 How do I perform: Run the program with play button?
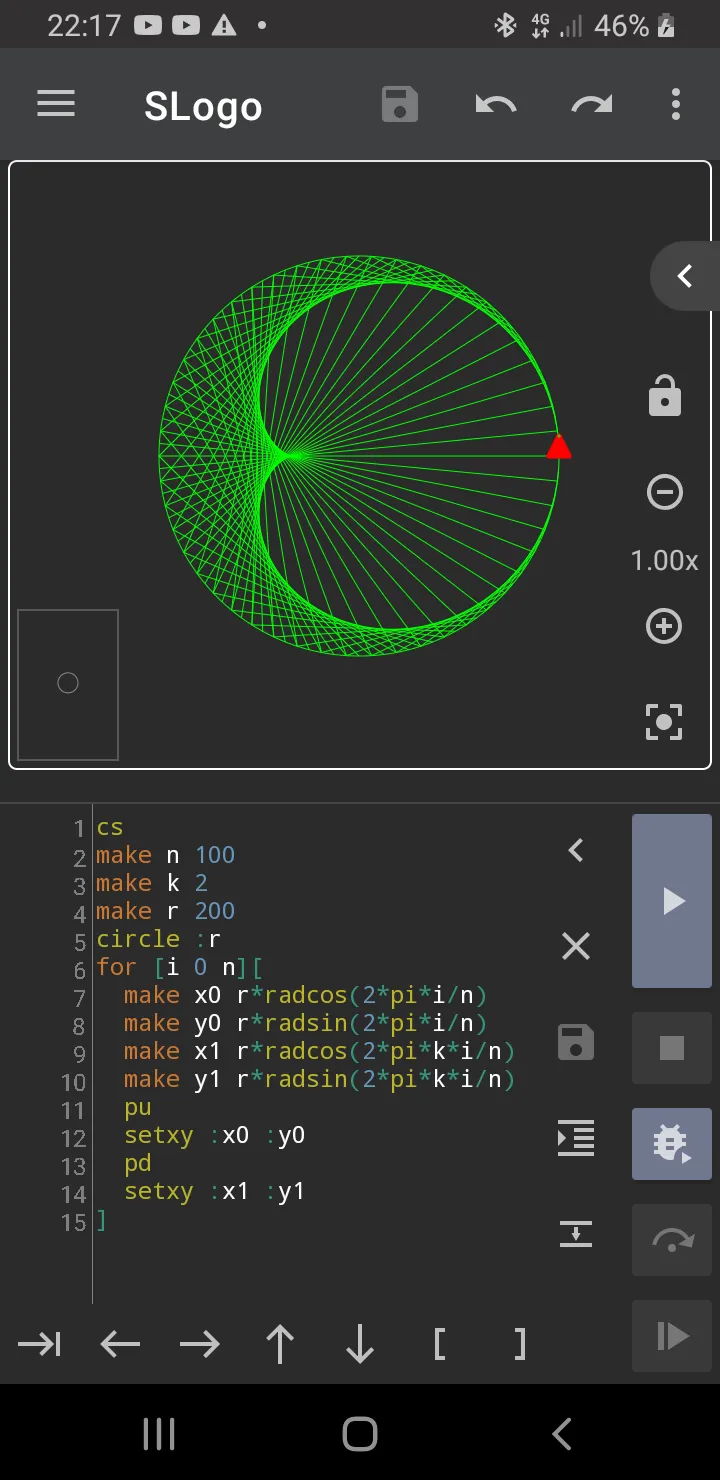click(x=672, y=901)
